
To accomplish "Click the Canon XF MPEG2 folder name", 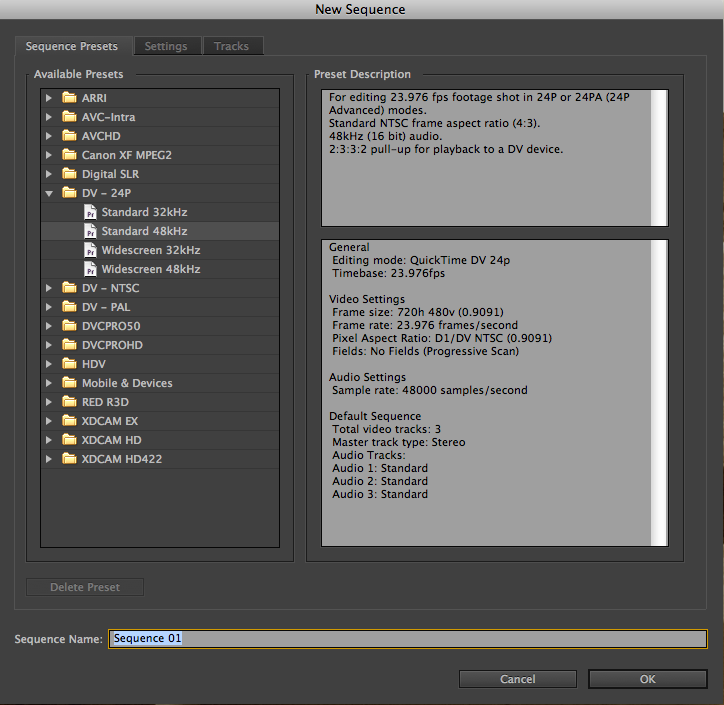I will [127, 155].
